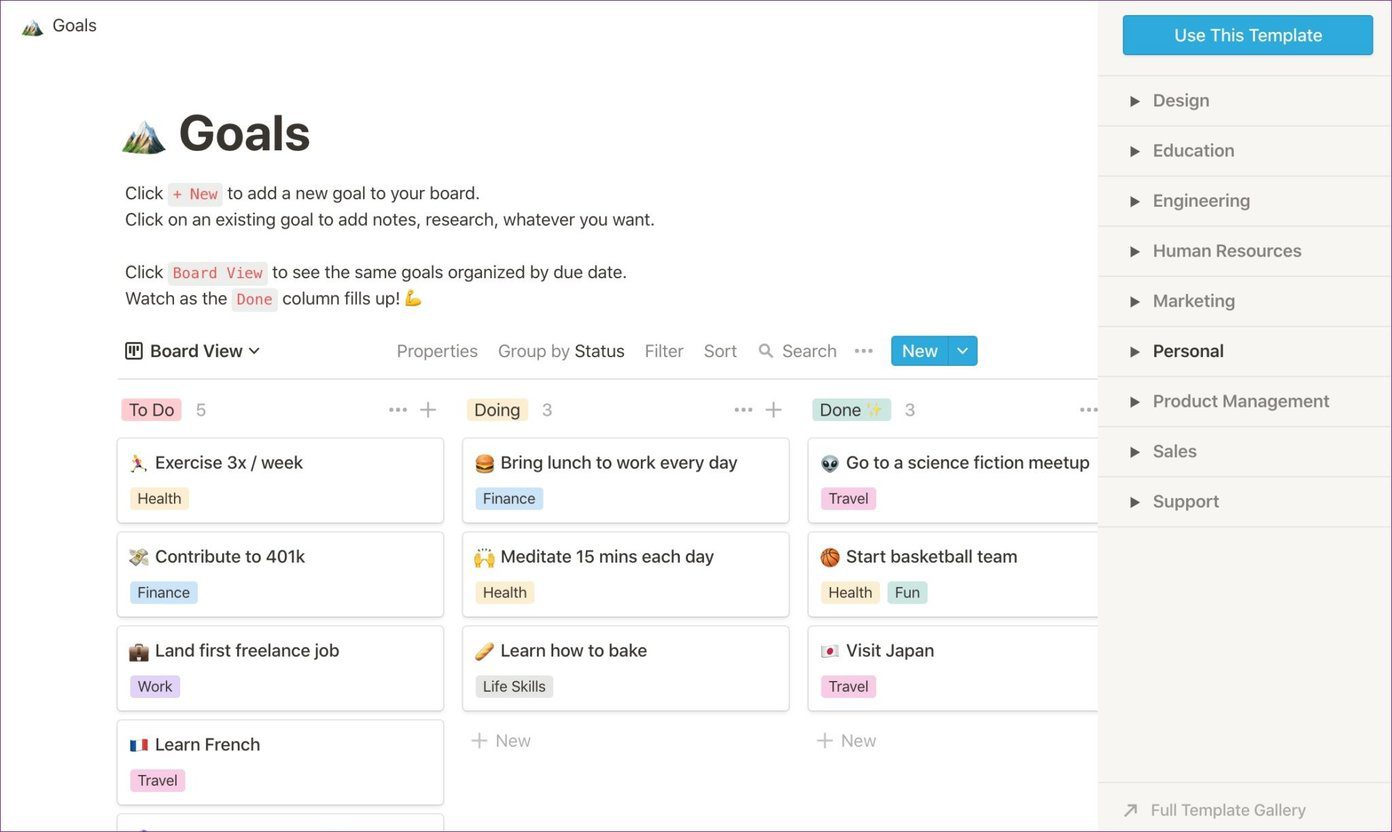Screen dimensions: 1392x832
Task: Click the Health tag on Start basketball team
Action: 850,593
